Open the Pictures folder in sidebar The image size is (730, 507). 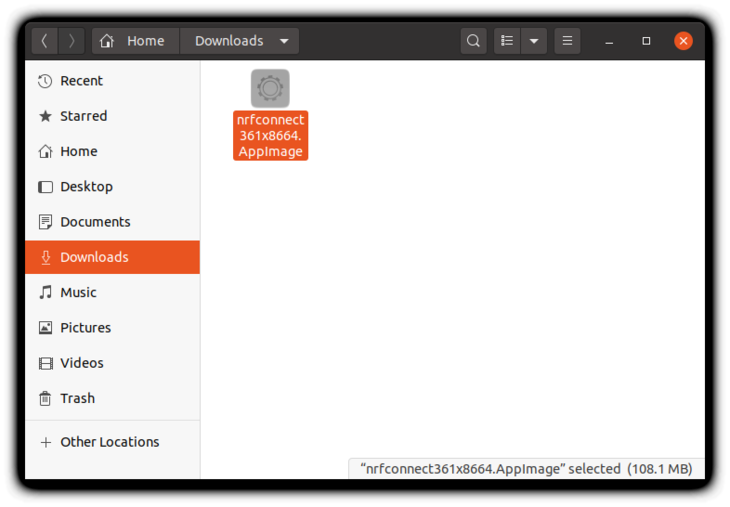pos(113,328)
